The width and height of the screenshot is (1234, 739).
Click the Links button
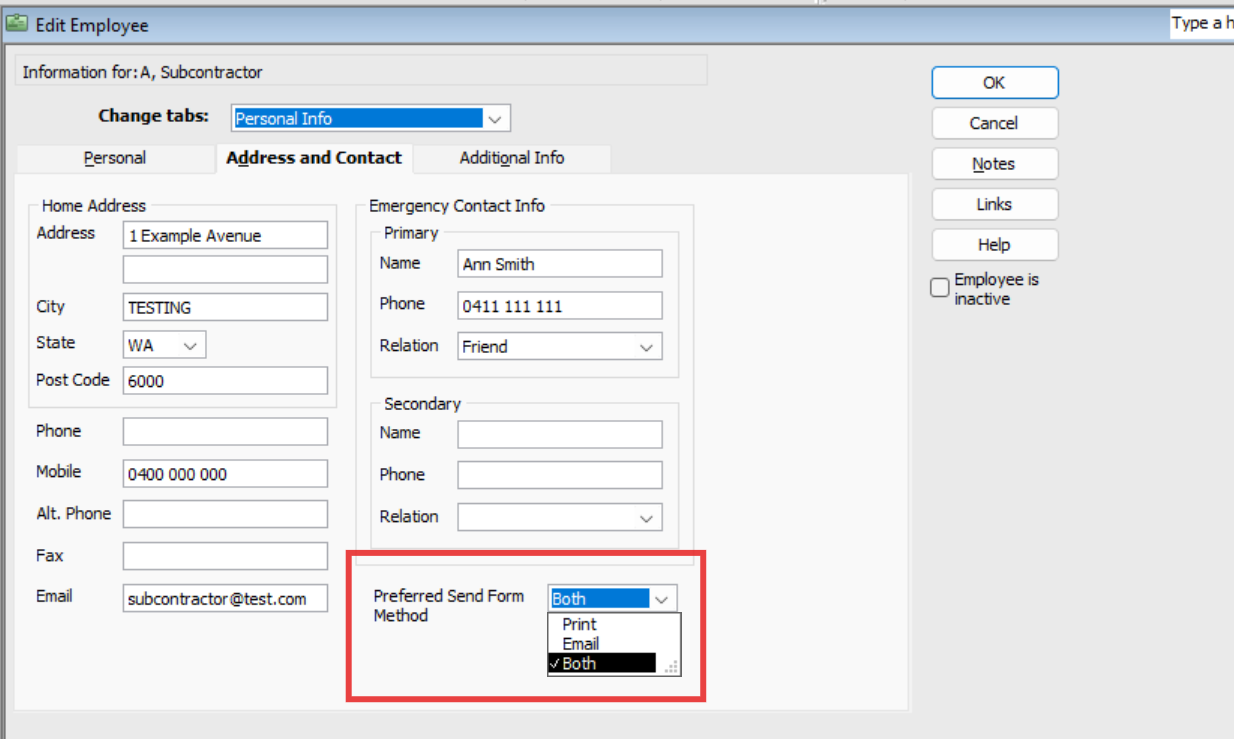tap(994, 204)
